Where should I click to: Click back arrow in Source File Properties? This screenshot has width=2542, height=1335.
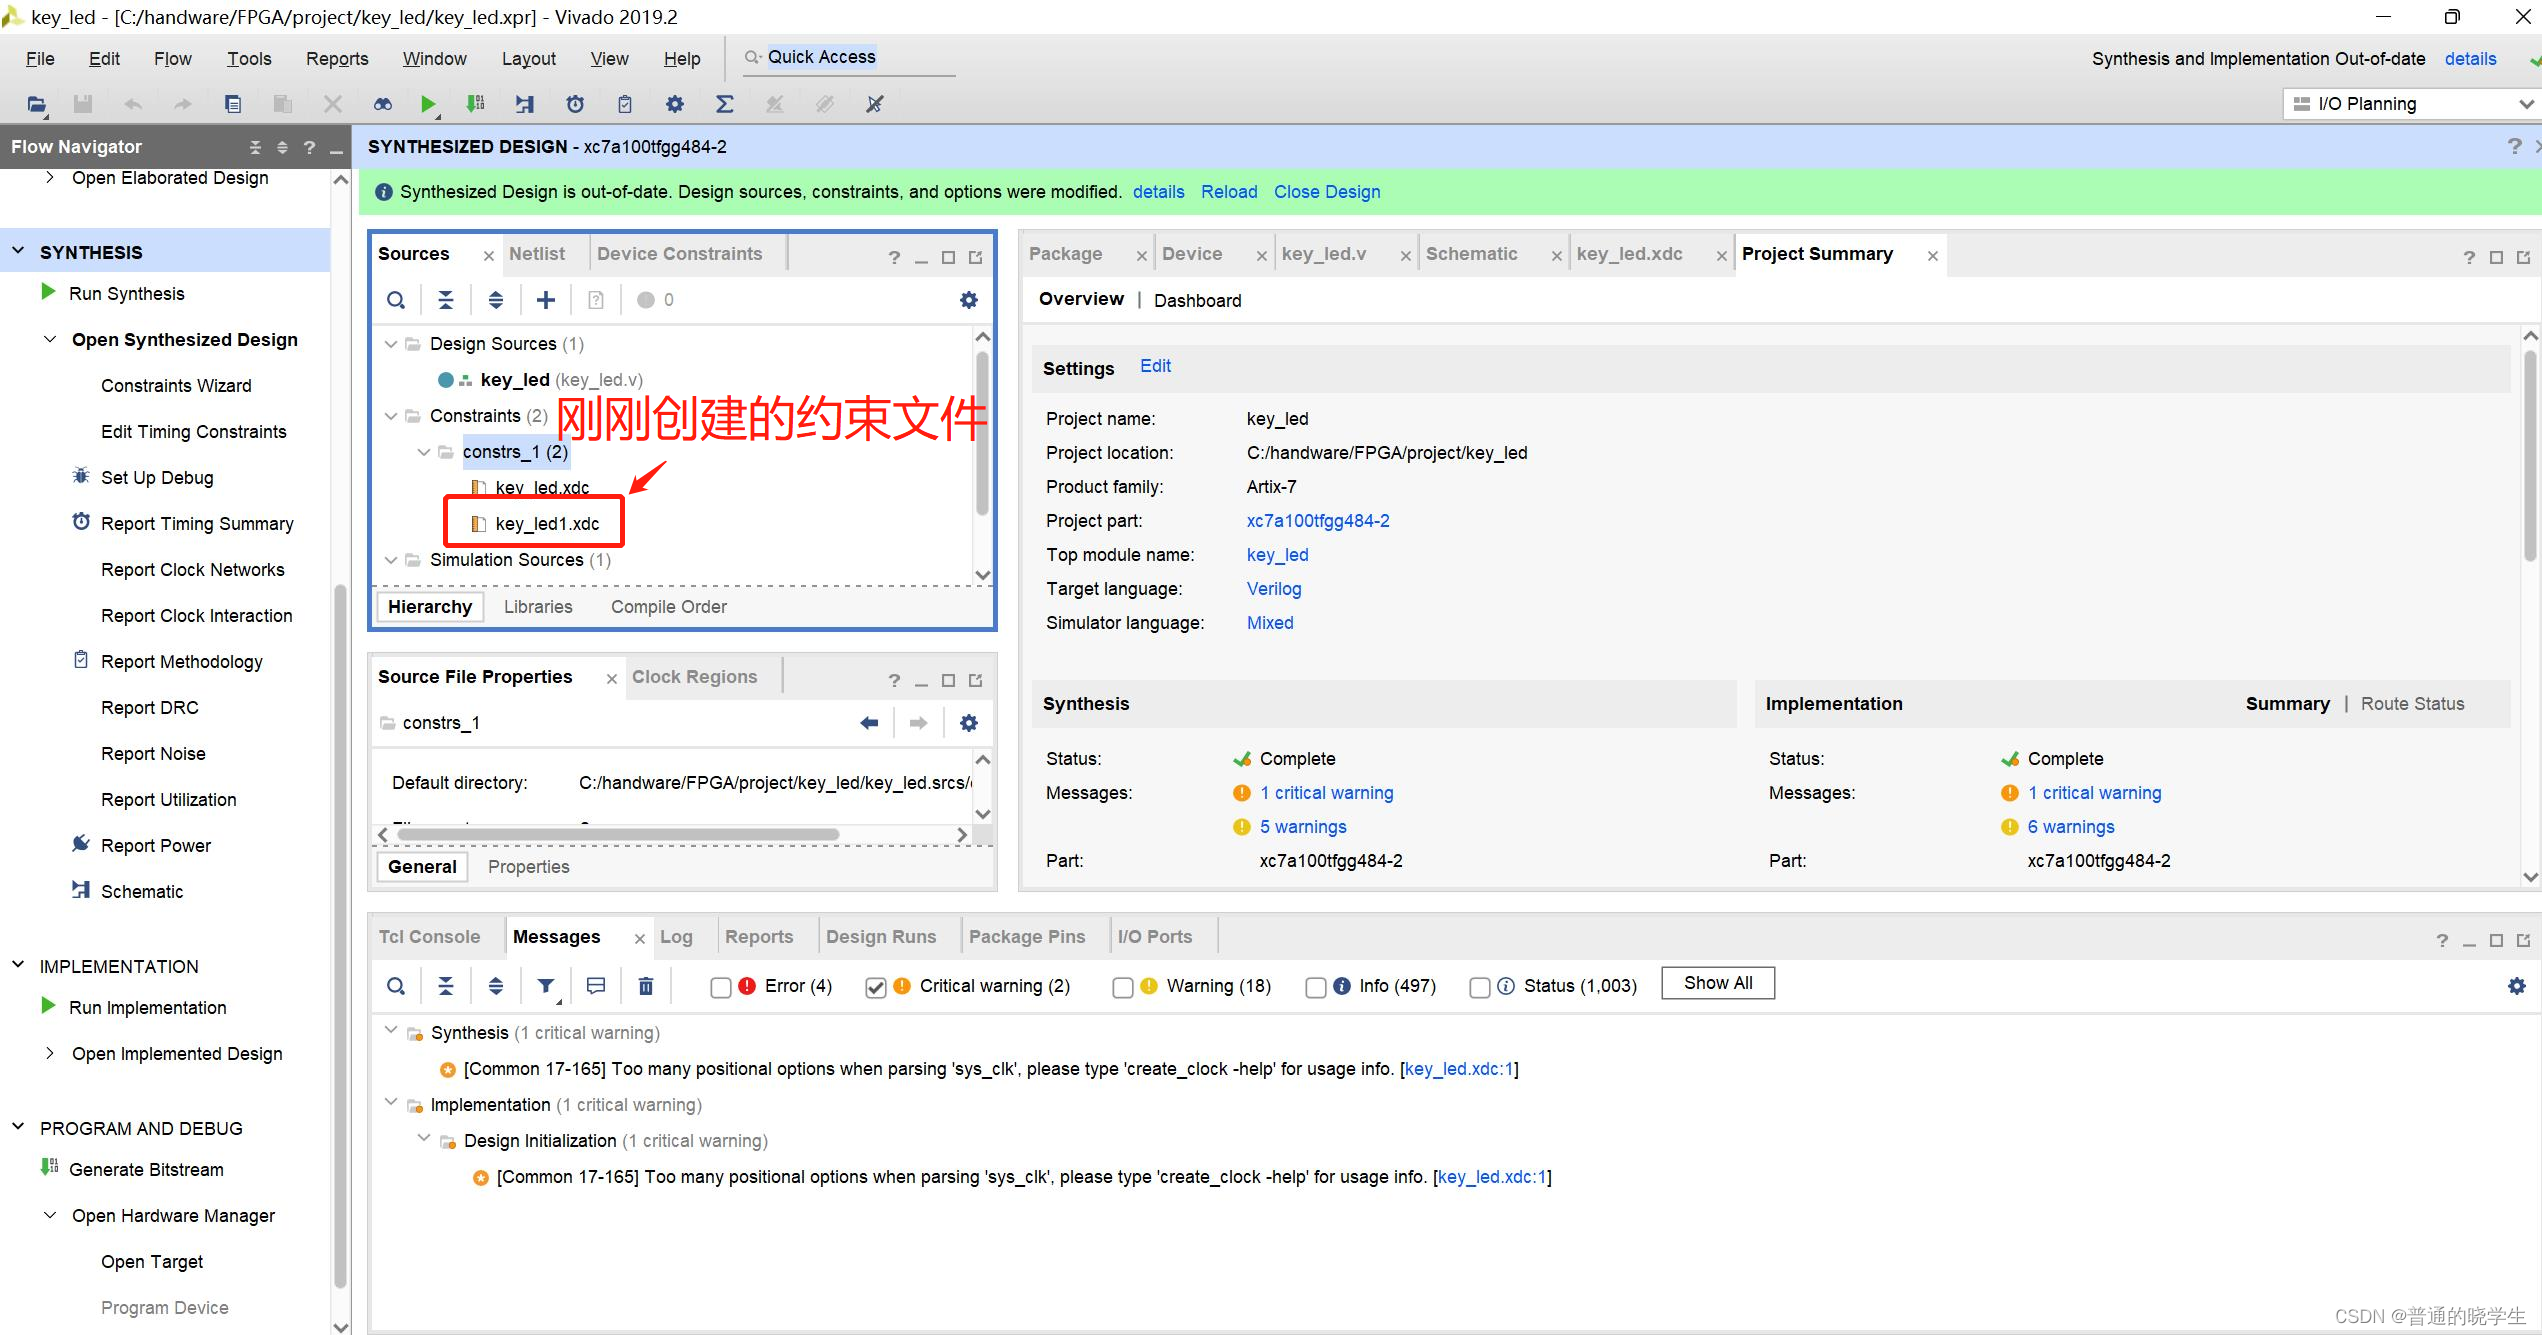pyautogui.click(x=869, y=723)
